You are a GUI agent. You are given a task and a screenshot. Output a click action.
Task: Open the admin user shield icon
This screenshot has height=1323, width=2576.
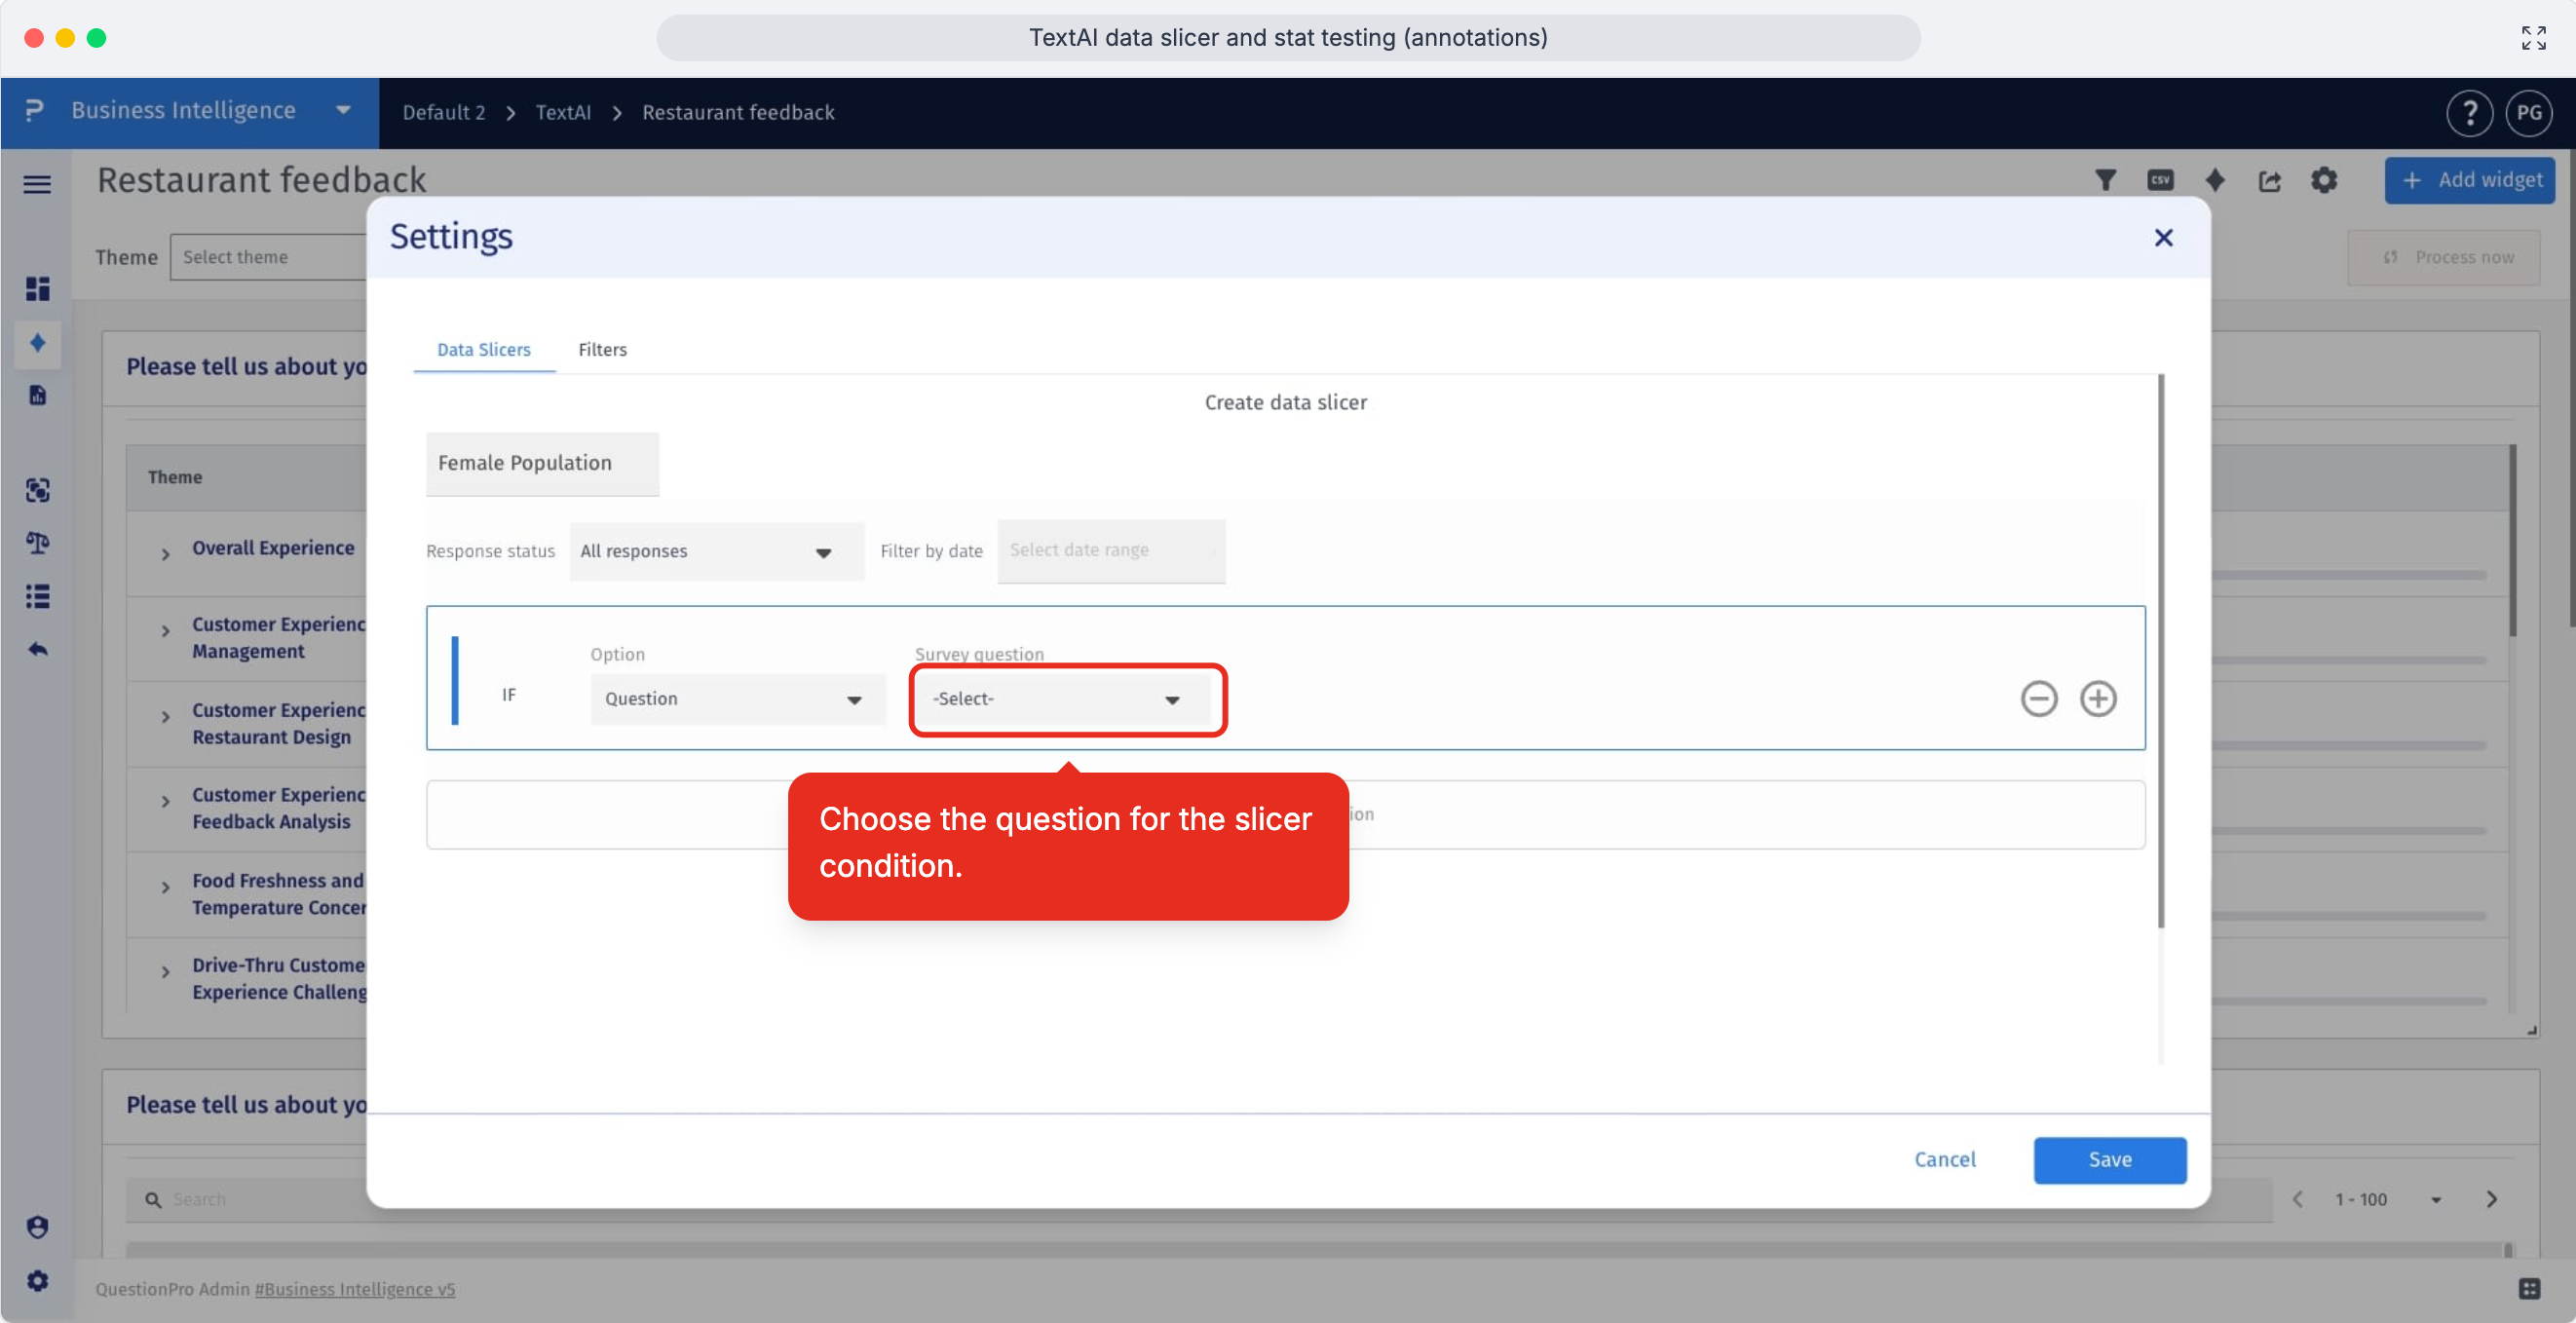click(x=37, y=1227)
